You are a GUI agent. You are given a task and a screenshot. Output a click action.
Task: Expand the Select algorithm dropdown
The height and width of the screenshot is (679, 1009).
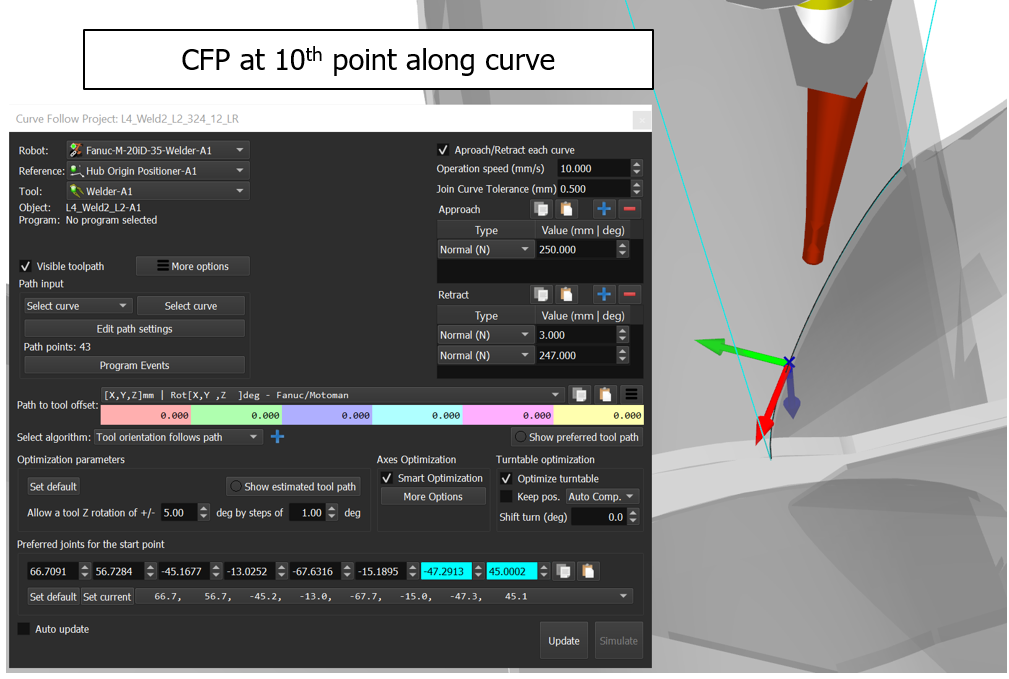tap(178, 437)
